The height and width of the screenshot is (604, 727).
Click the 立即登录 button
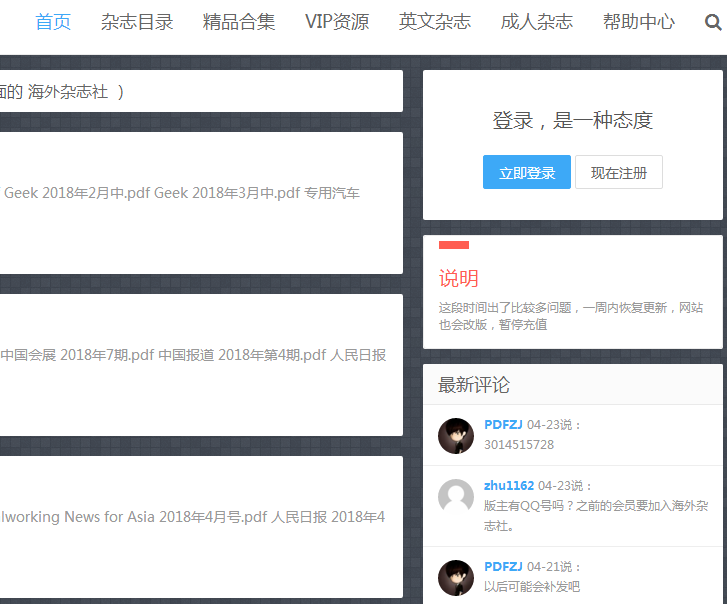527,172
